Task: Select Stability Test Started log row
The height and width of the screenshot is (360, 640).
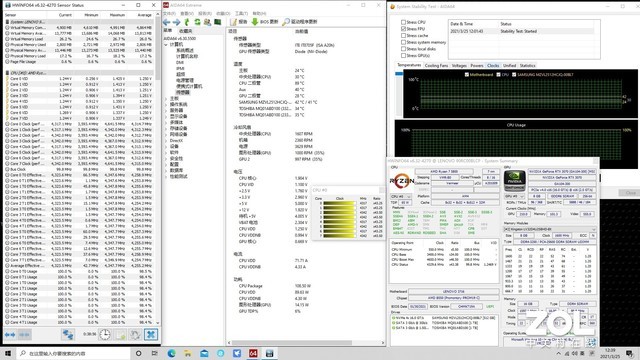Action: point(521,31)
